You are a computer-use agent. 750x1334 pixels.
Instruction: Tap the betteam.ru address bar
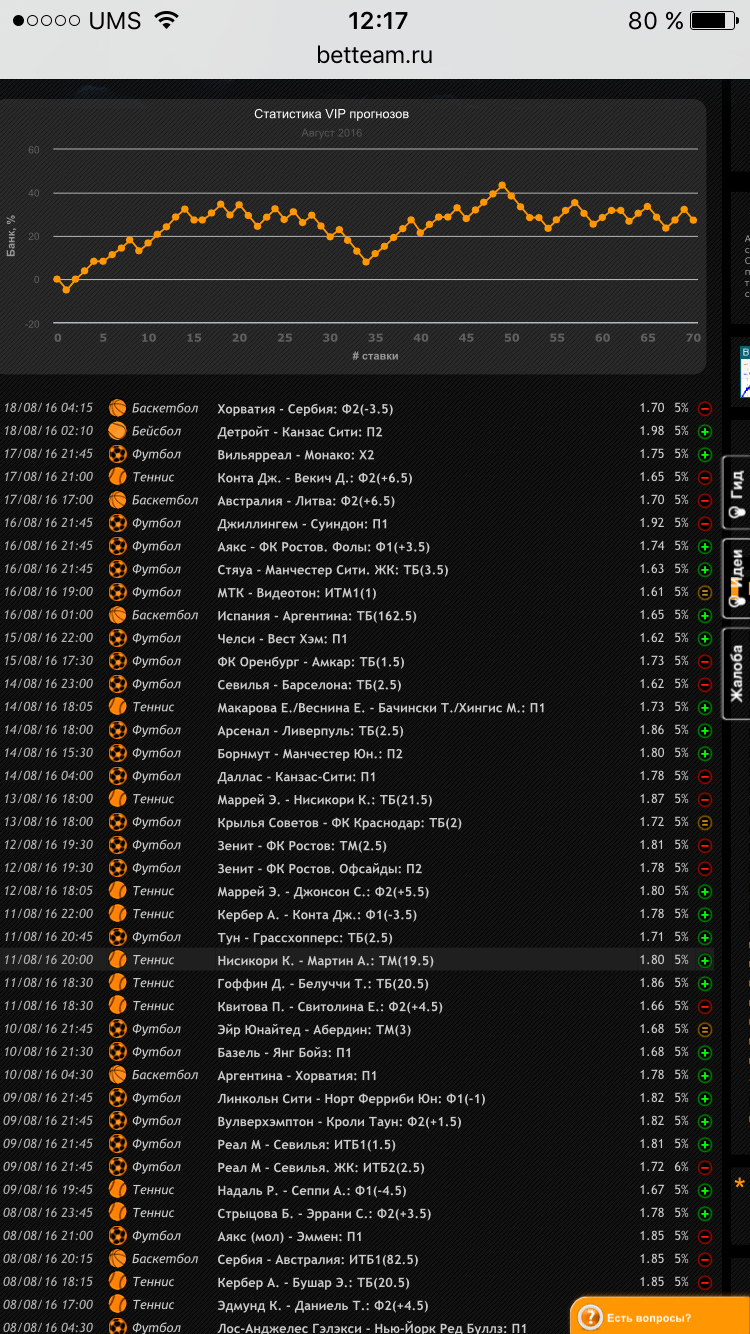pos(375,55)
